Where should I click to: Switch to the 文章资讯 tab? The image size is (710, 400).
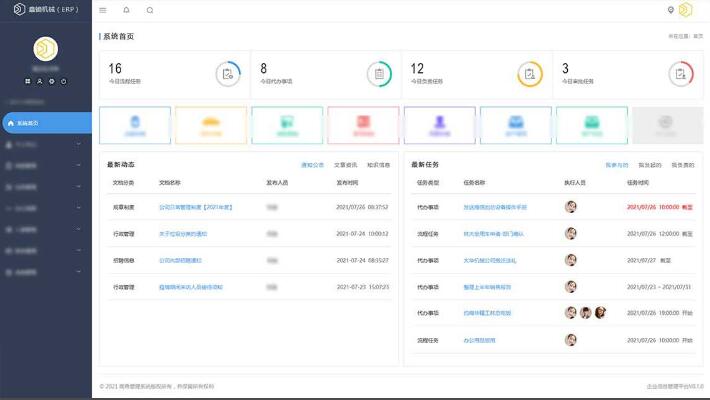point(345,164)
